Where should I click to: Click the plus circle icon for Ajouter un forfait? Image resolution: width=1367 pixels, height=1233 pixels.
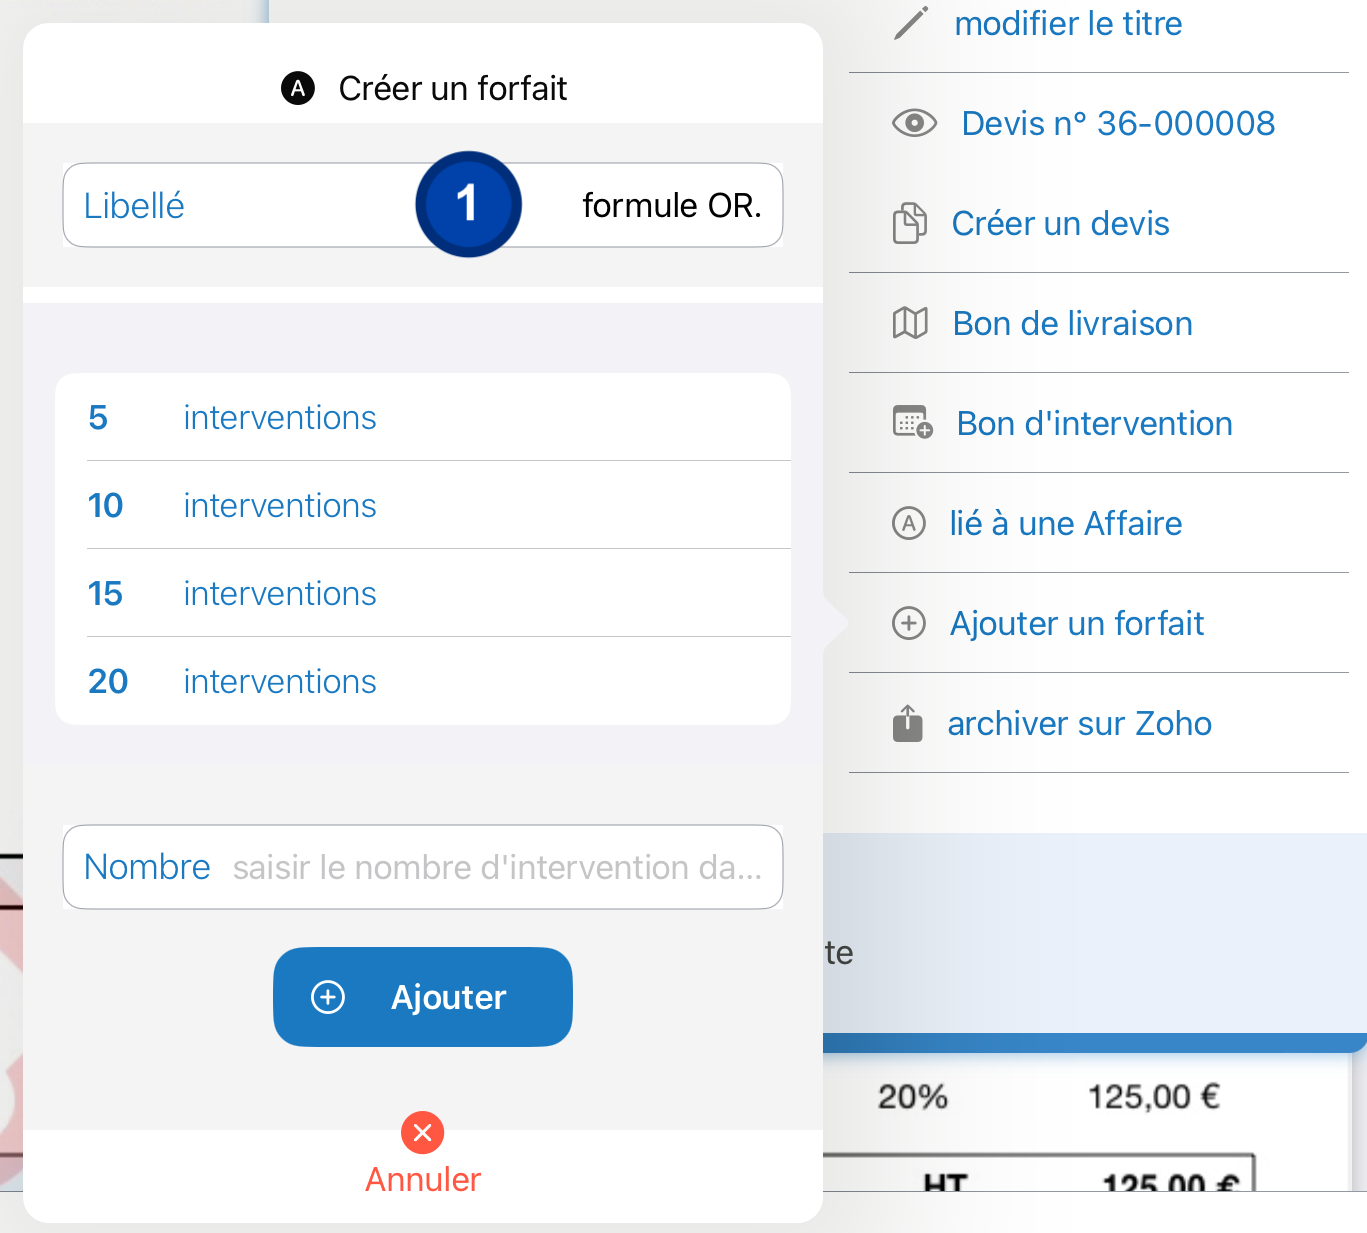(x=908, y=623)
